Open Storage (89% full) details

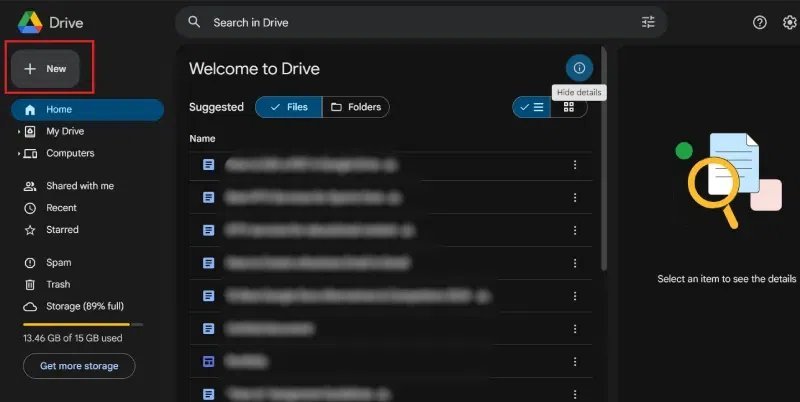point(85,306)
